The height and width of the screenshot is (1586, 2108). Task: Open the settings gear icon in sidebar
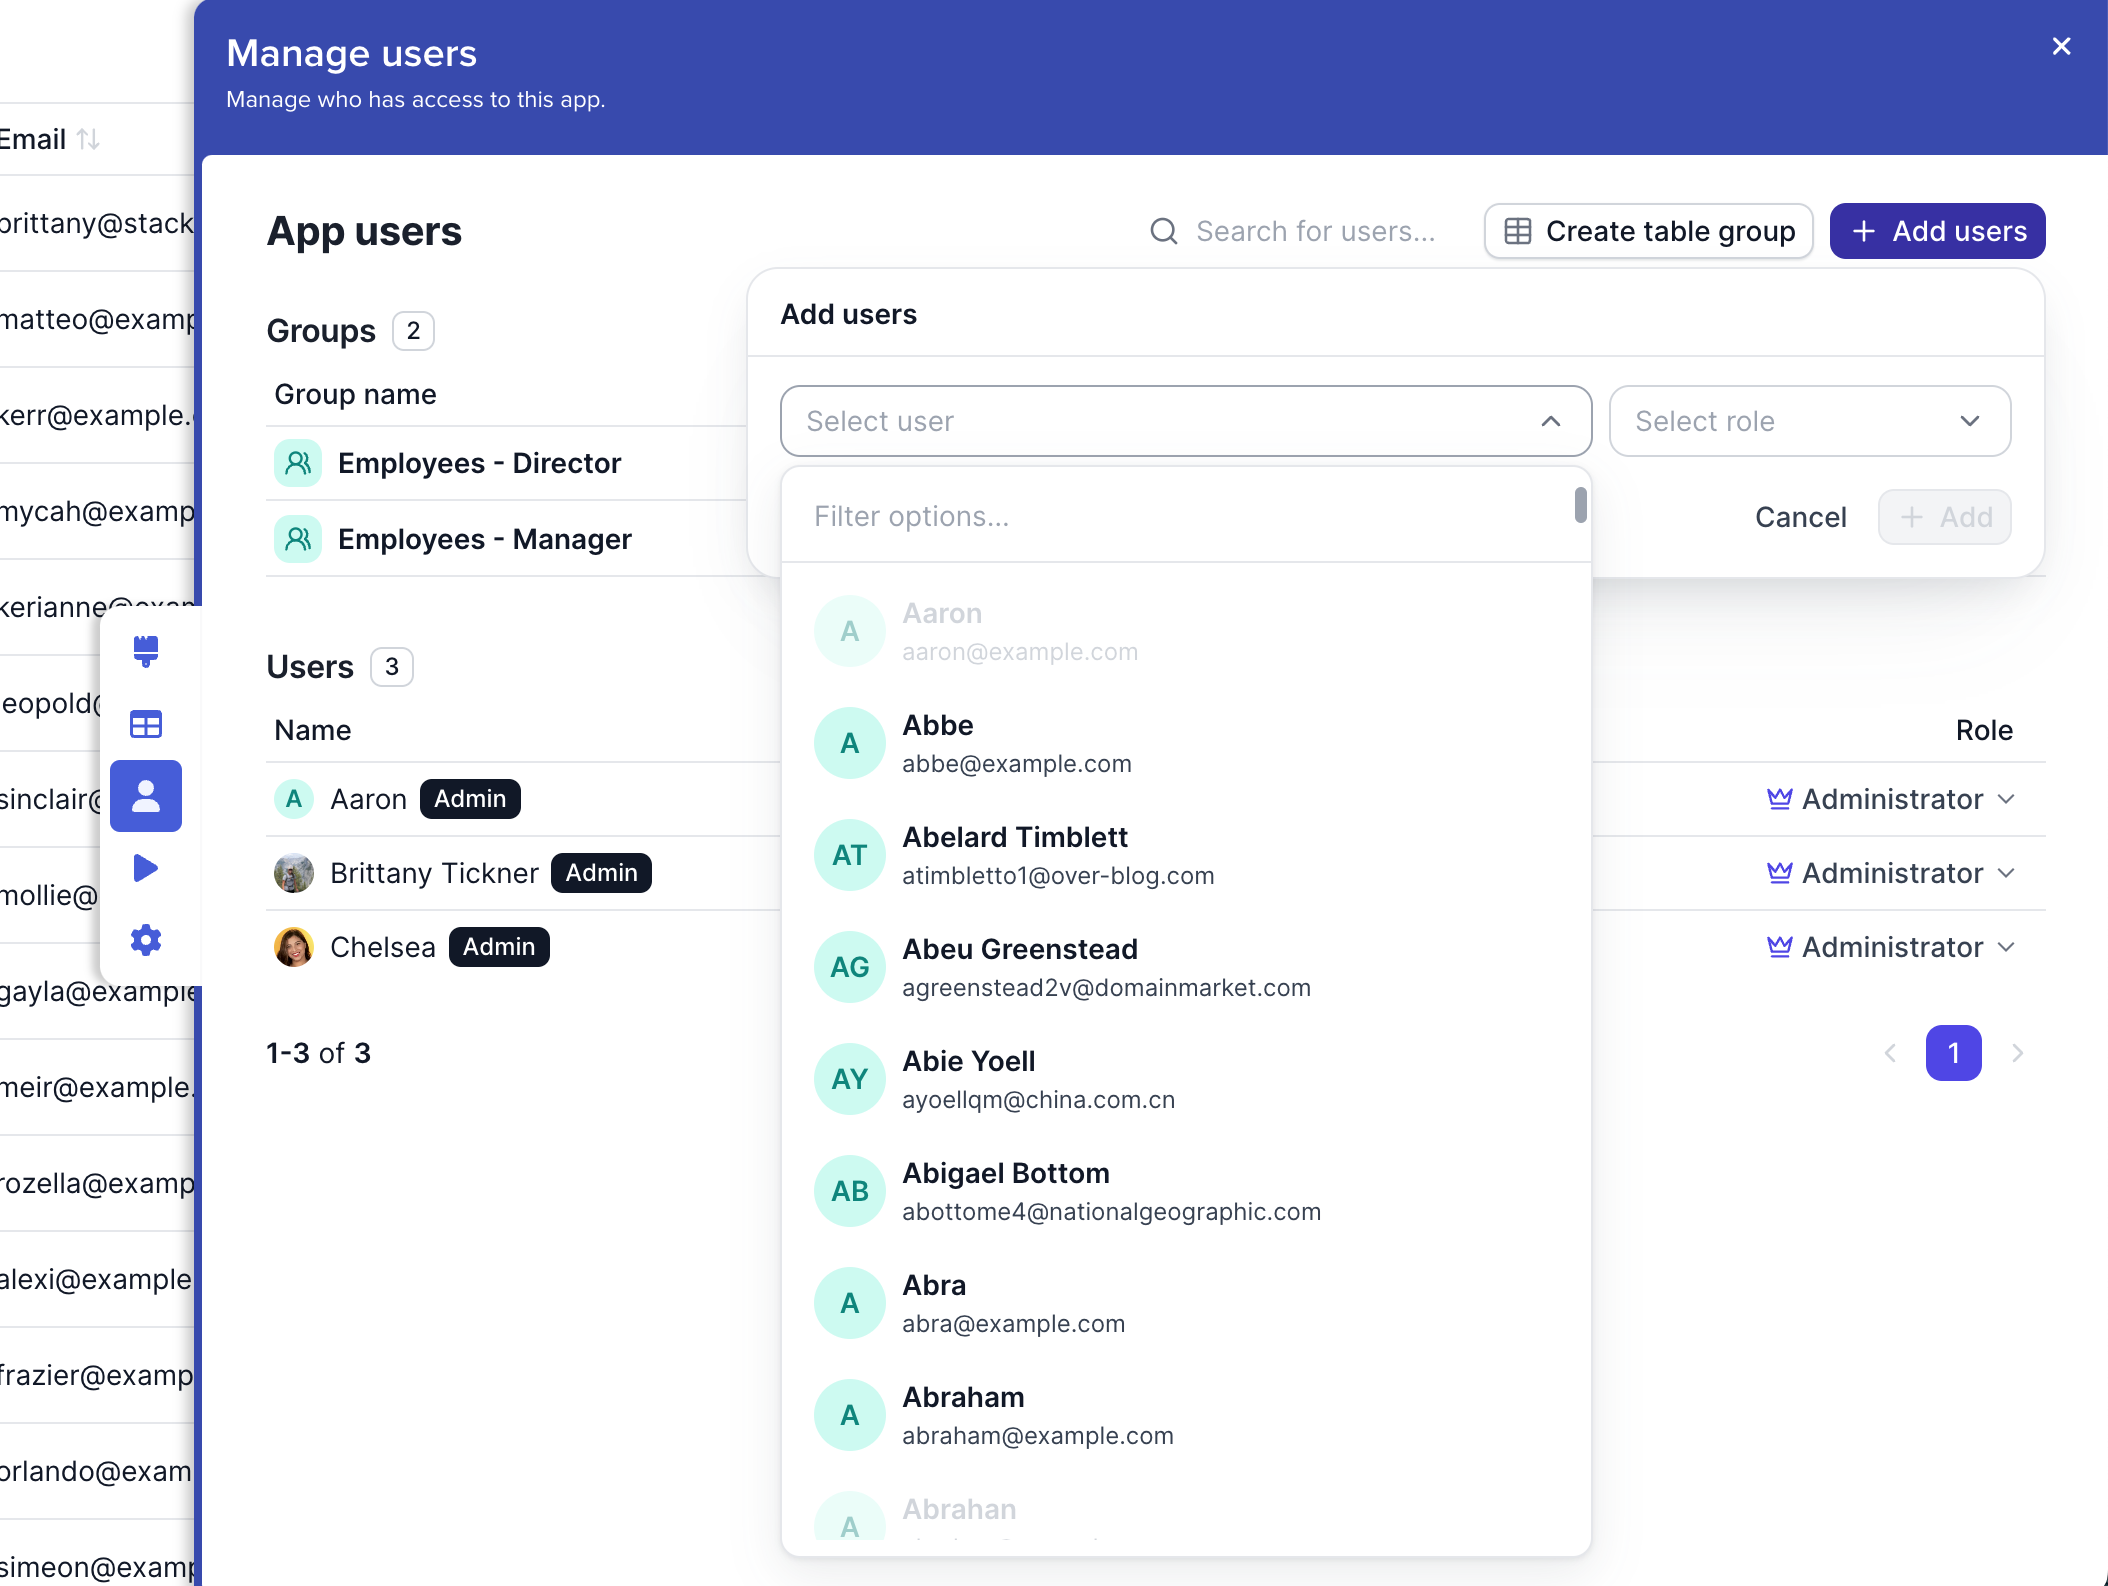point(146,940)
